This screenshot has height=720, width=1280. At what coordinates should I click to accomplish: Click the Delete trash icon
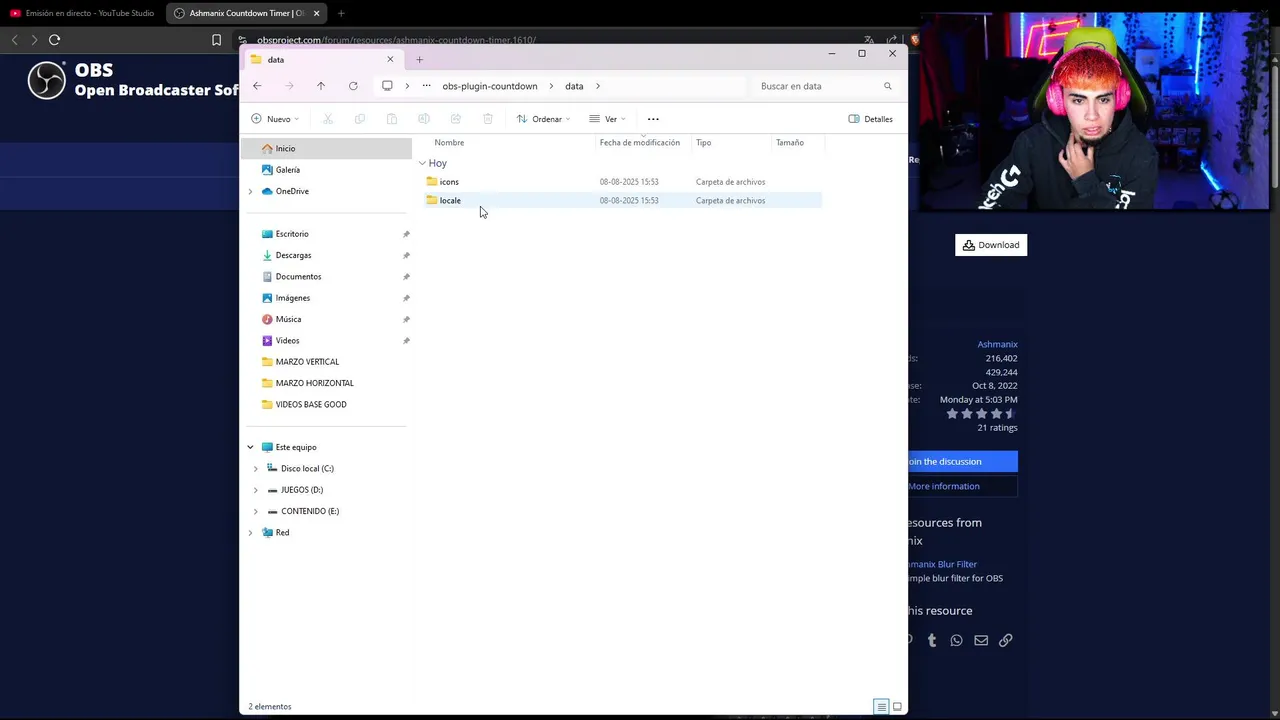pos(488,119)
